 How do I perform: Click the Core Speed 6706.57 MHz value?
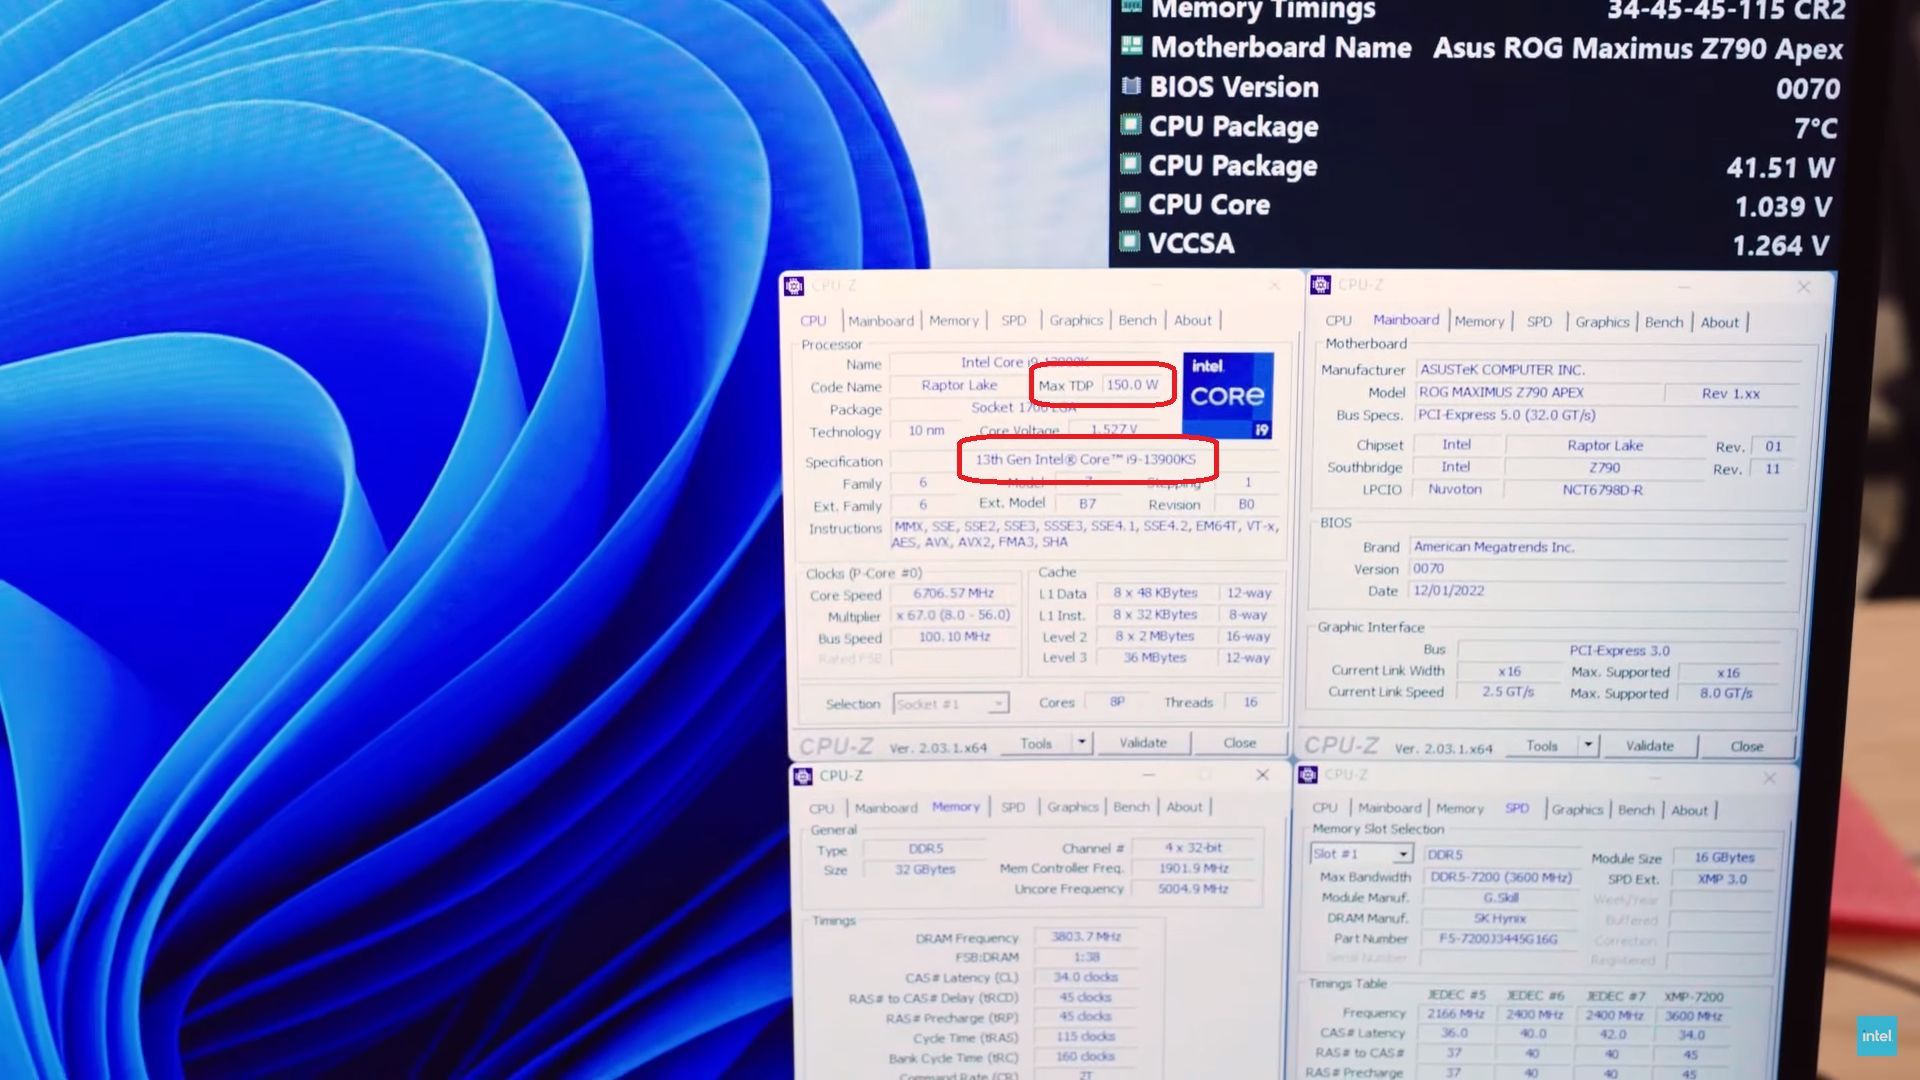tap(953, 593)
